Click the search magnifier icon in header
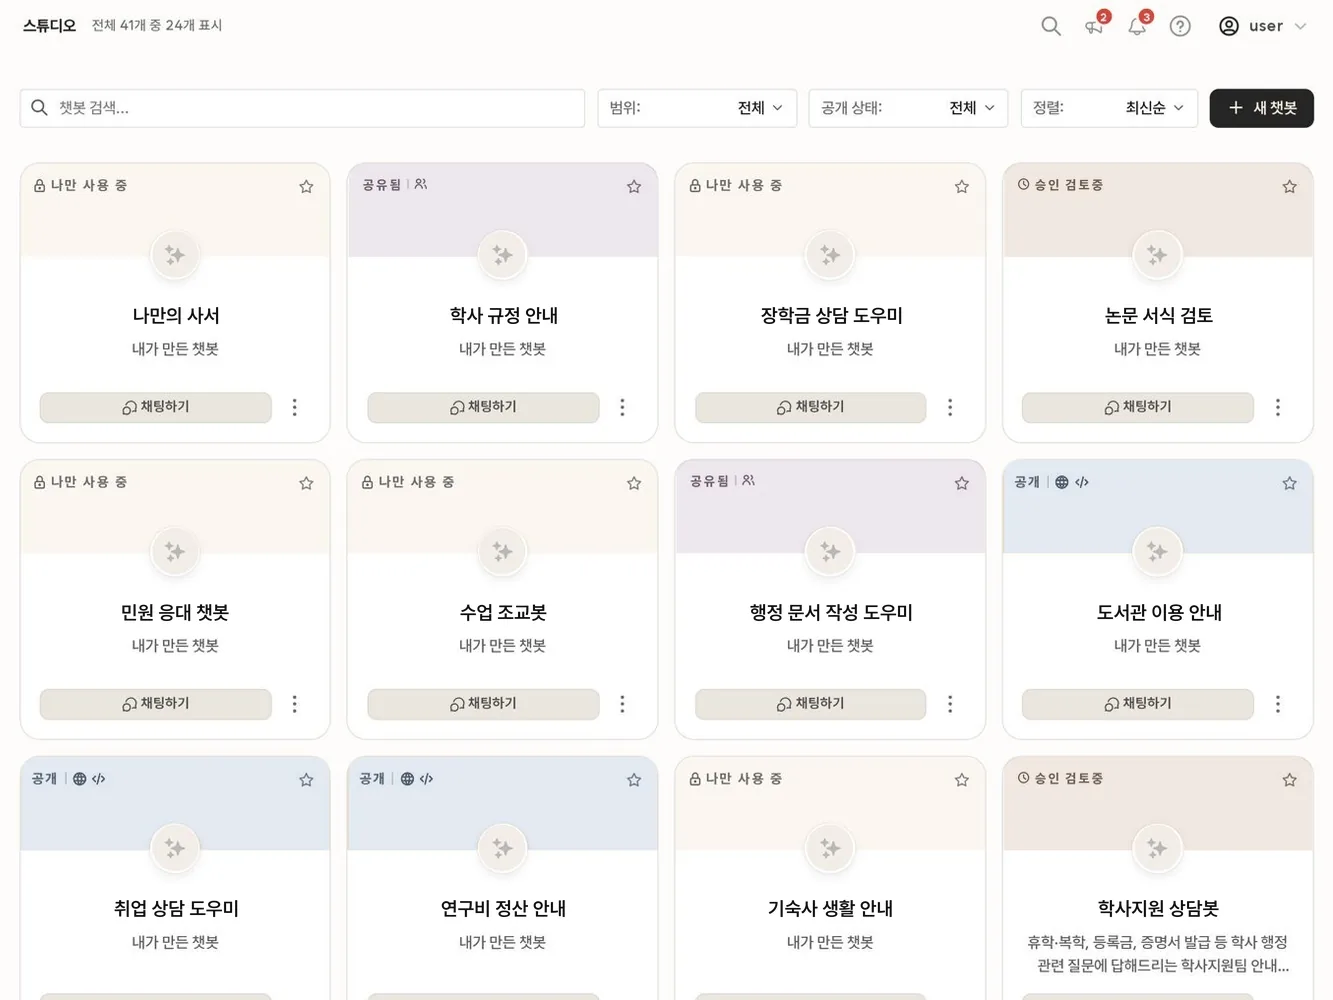Viewport: 1333px width, 1000px height. coord(1050,26)
